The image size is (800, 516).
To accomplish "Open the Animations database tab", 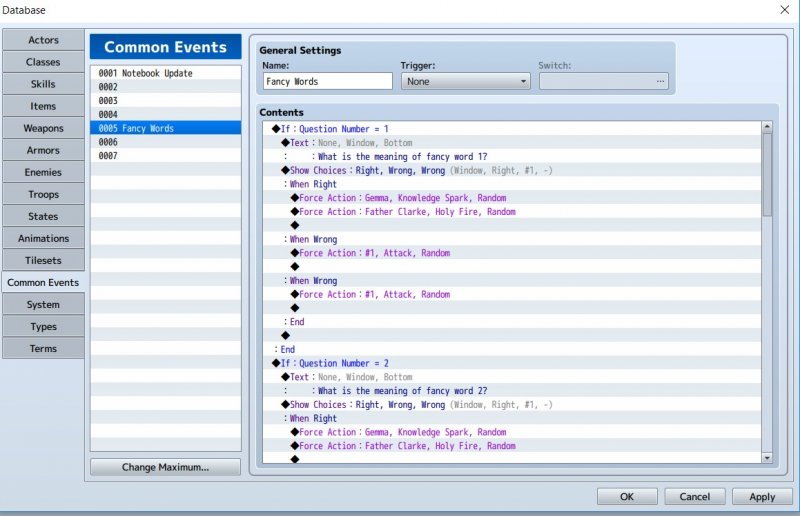I will [x=43, y=238].
